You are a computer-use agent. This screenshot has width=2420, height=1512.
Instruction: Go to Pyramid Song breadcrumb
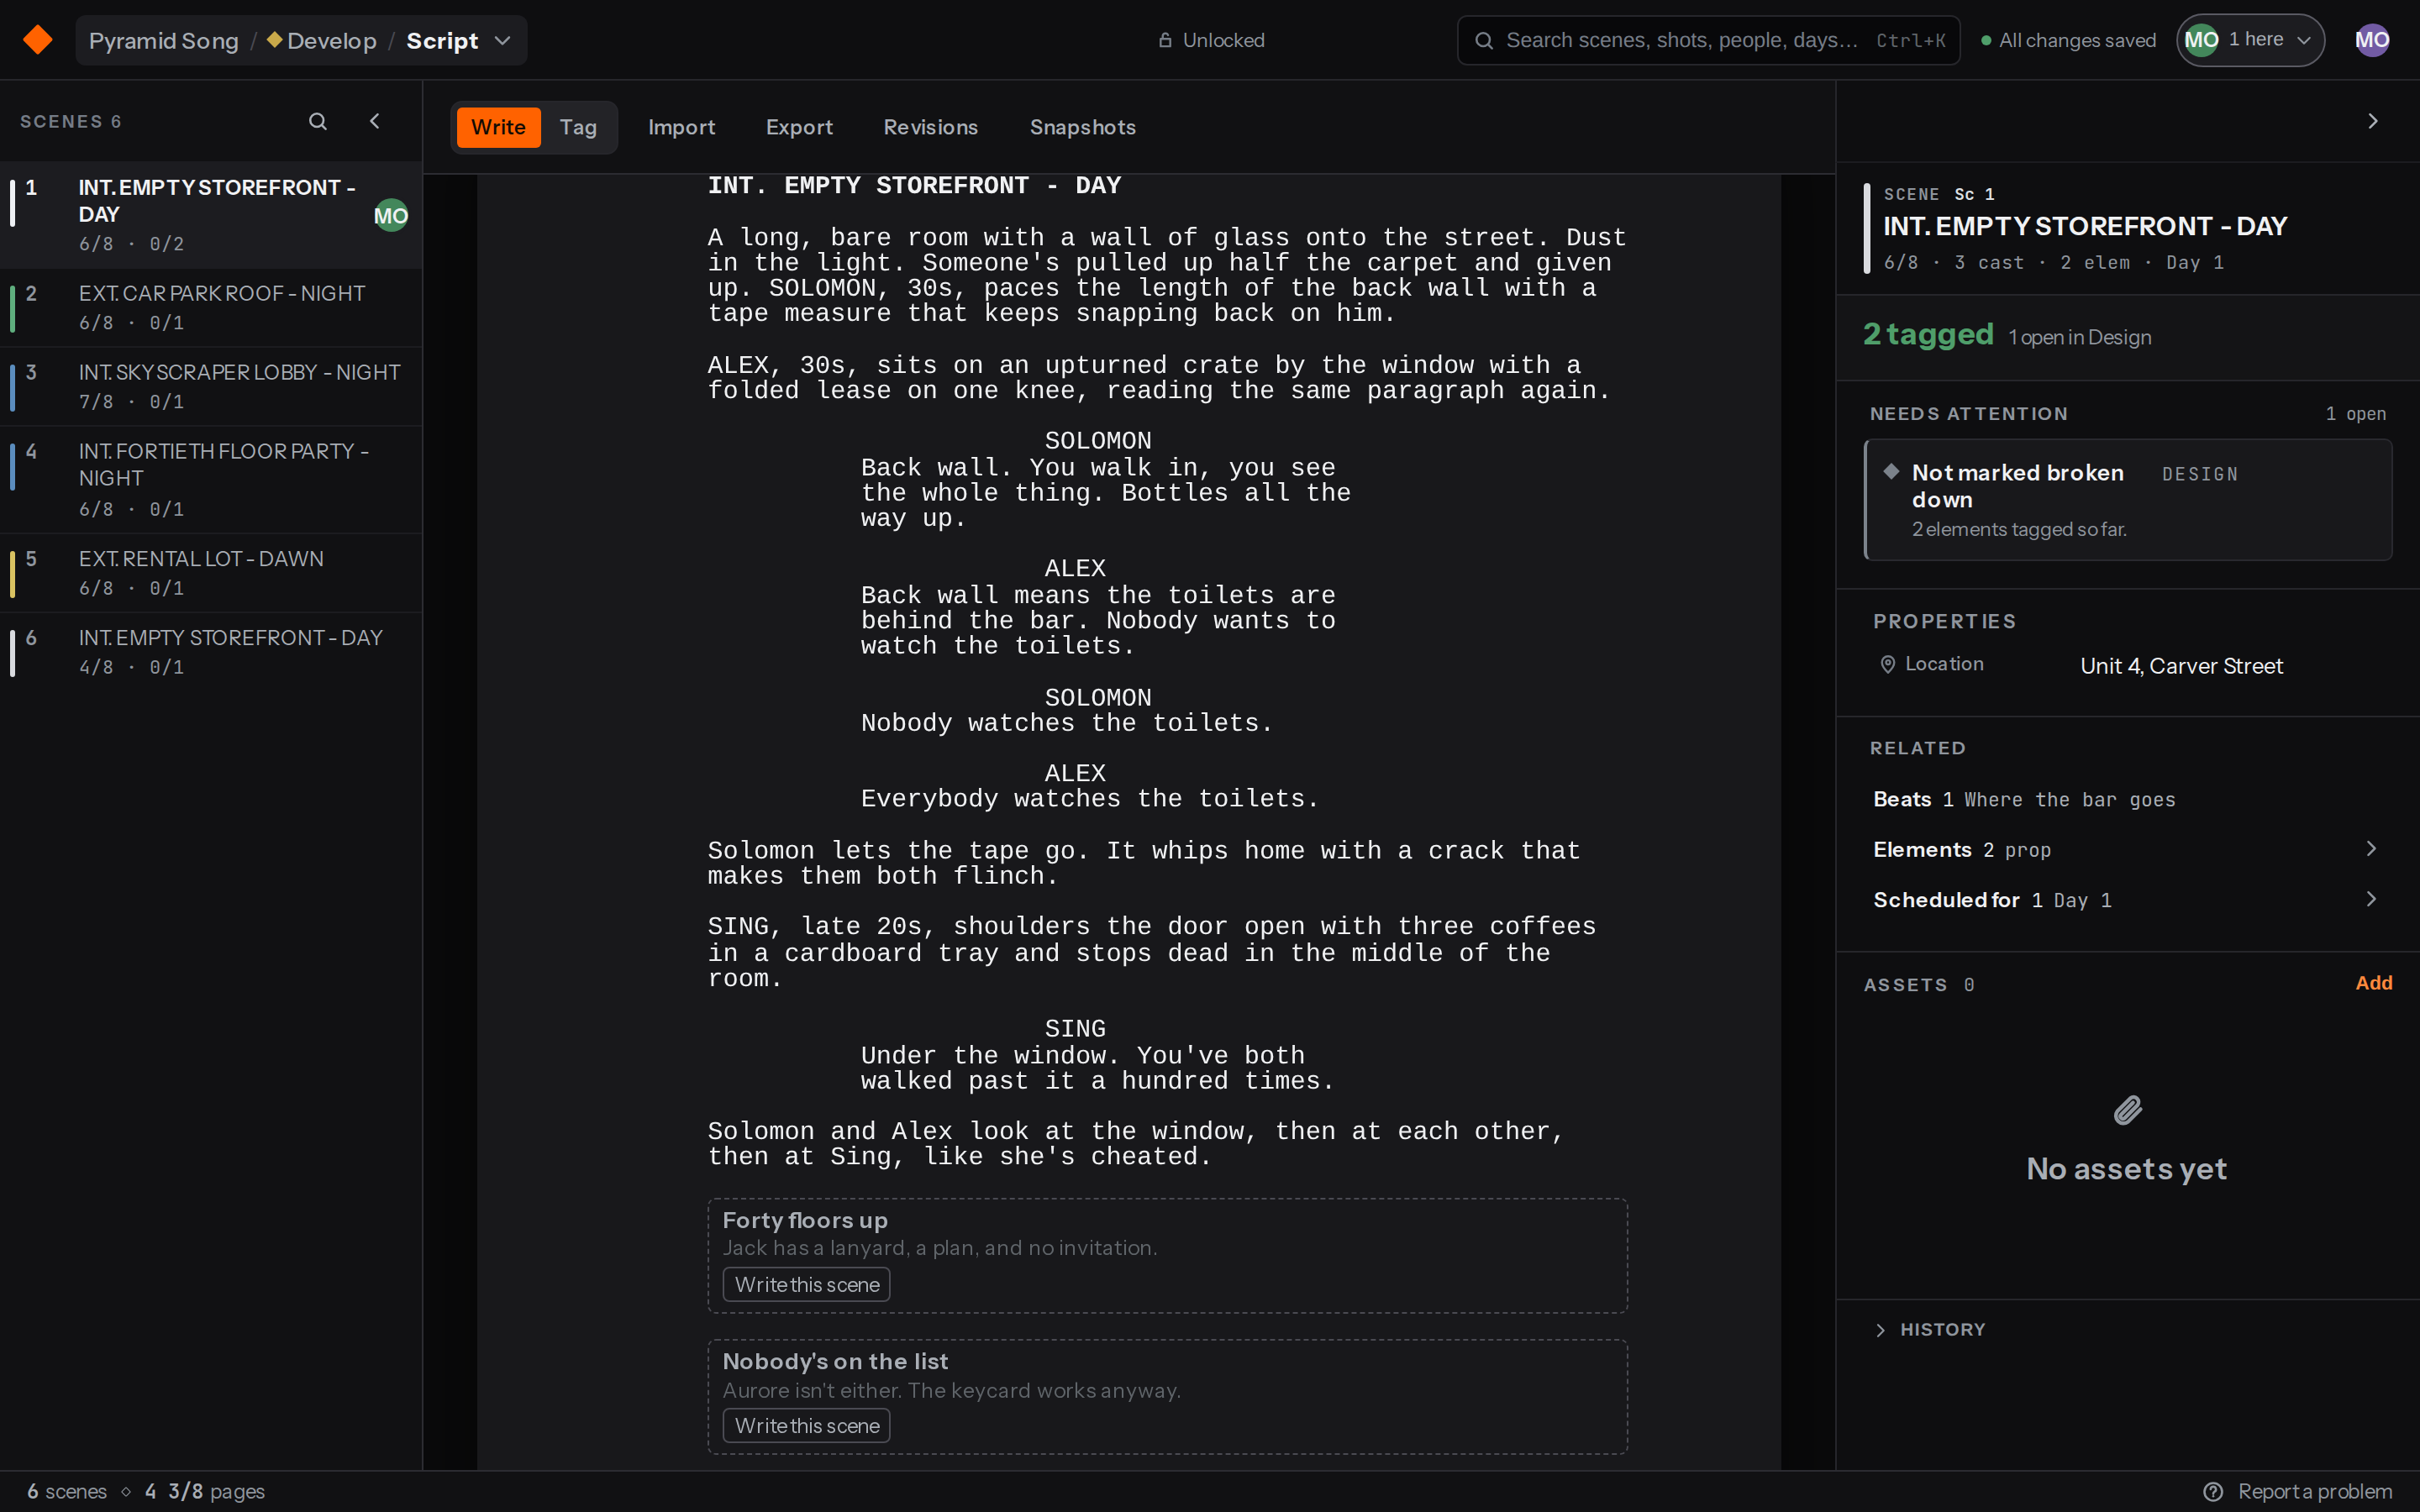click(164, 40)
